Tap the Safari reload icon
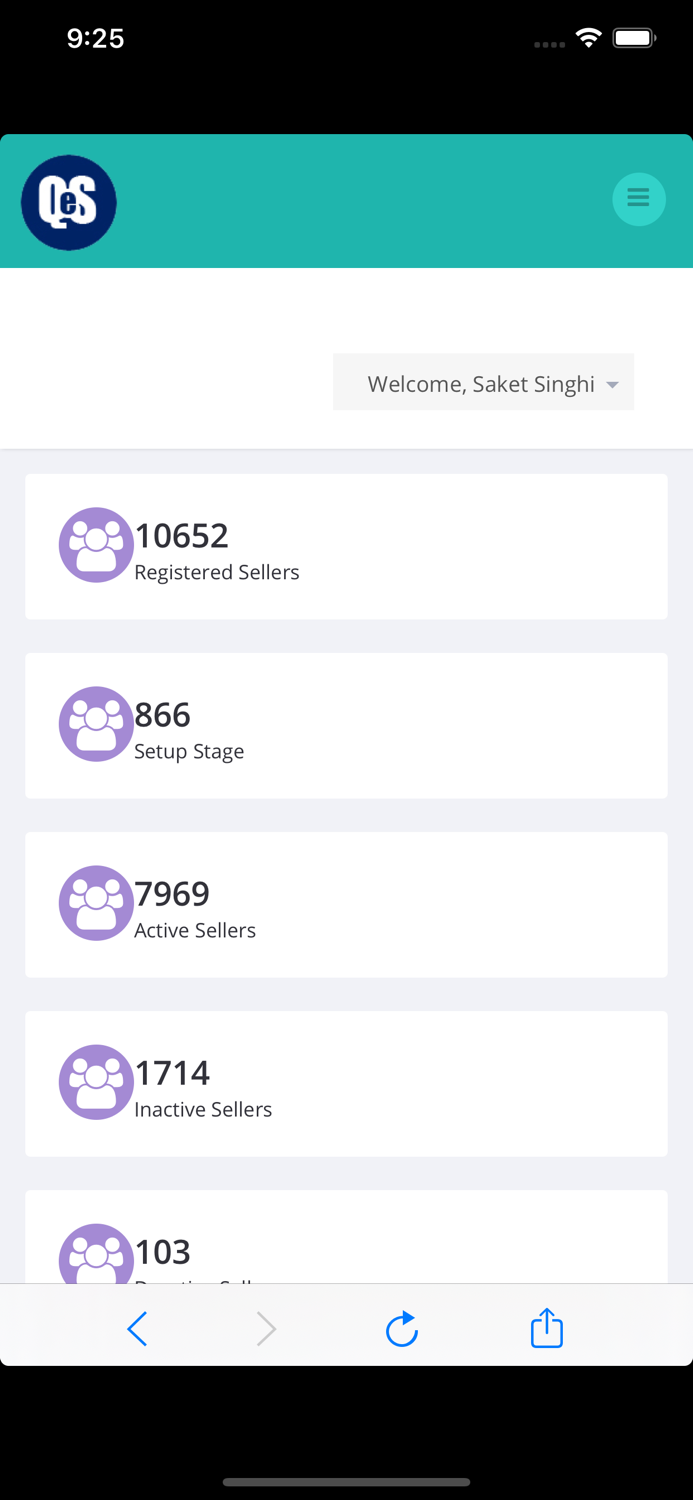Screen dimensions: 693x1500 tap(401, 1328)
